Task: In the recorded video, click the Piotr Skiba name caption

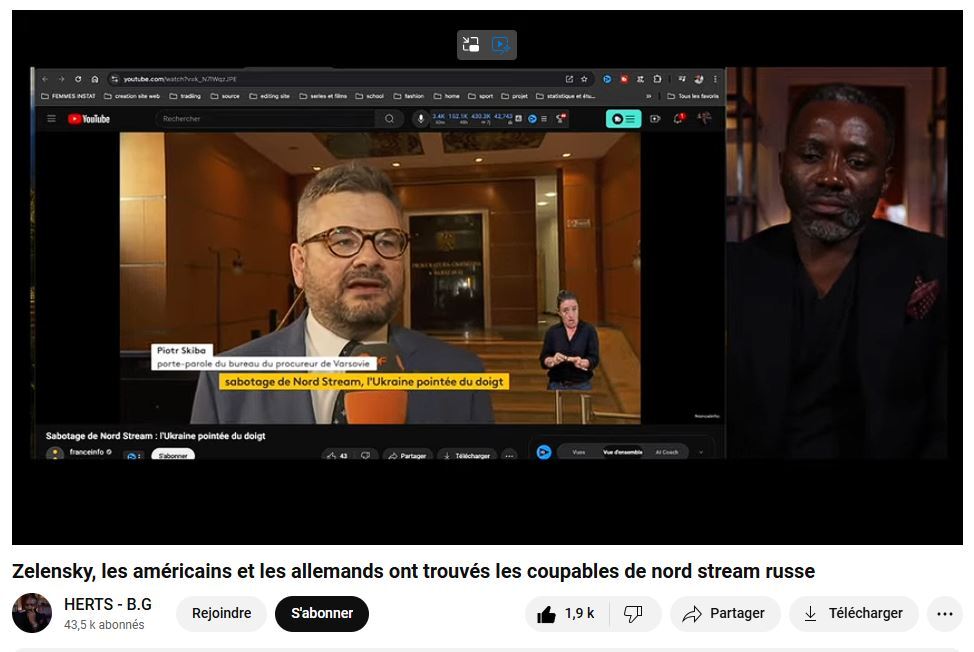Action: 181,350
